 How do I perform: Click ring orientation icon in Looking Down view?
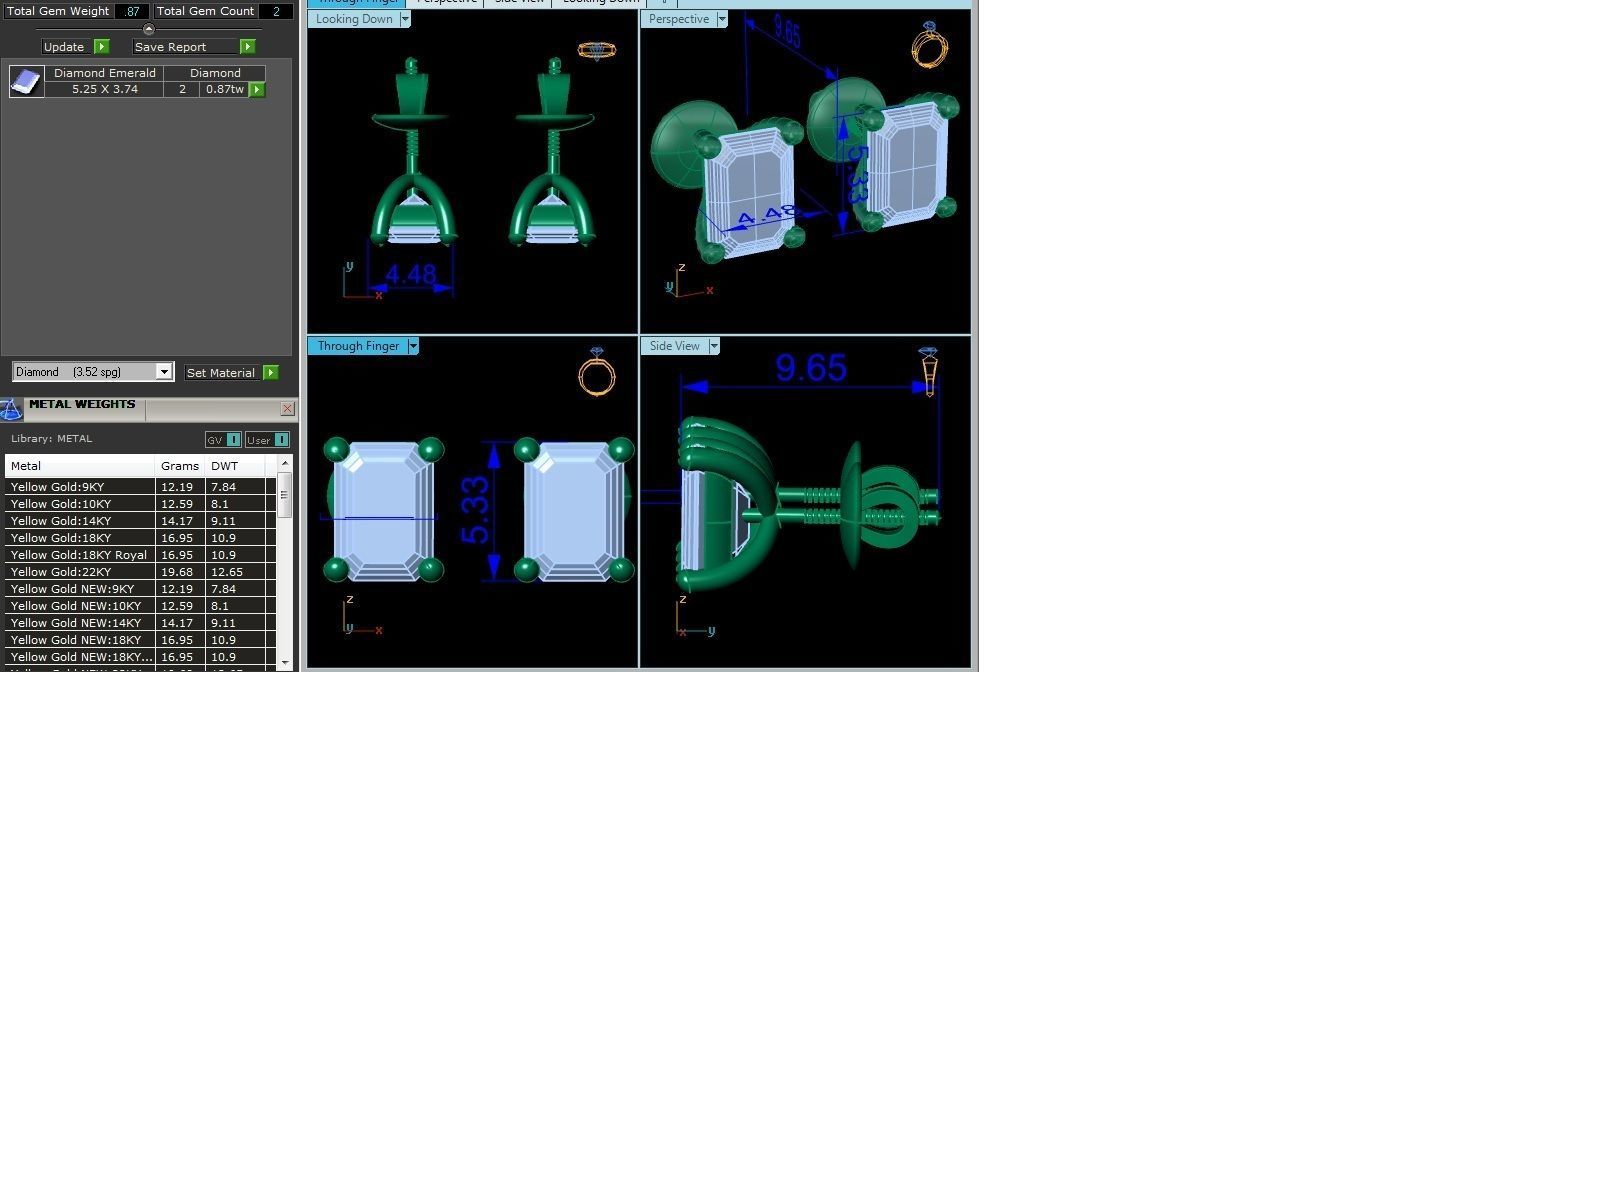click(x=597, y=50)
